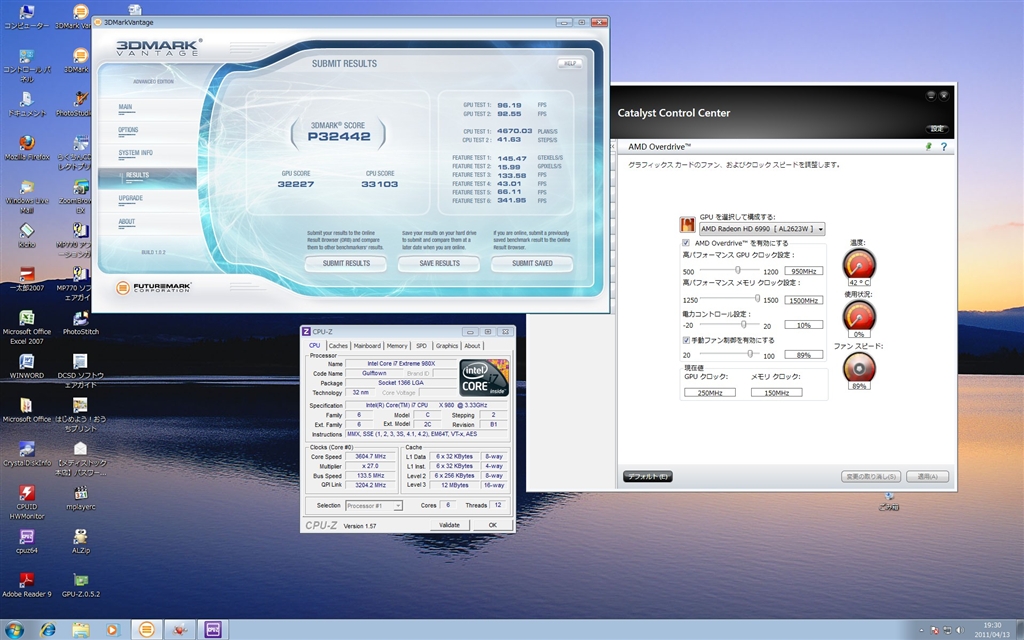Click the 950MHz GPU clock value field

[803, 271]
